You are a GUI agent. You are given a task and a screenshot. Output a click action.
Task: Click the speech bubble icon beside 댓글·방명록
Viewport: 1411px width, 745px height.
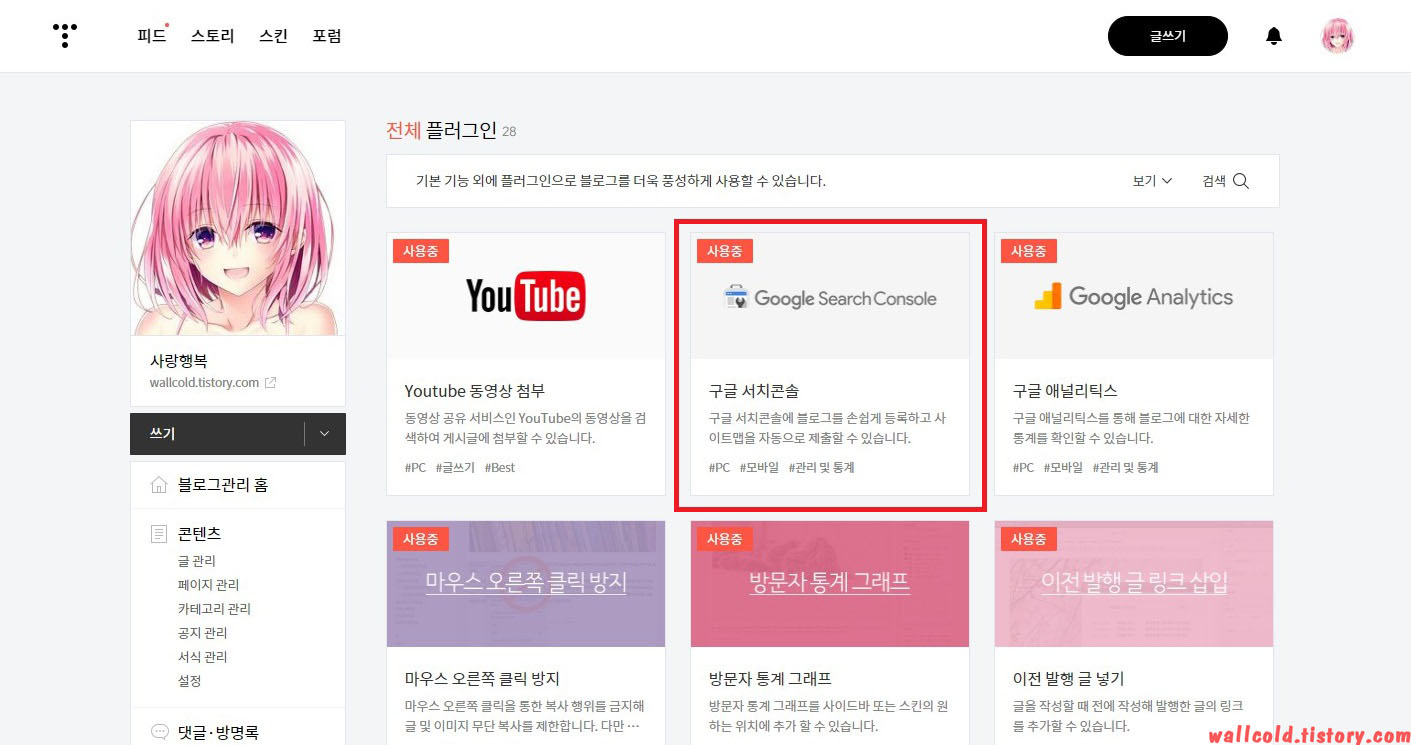pyautogui.click(x=159, y=732)
